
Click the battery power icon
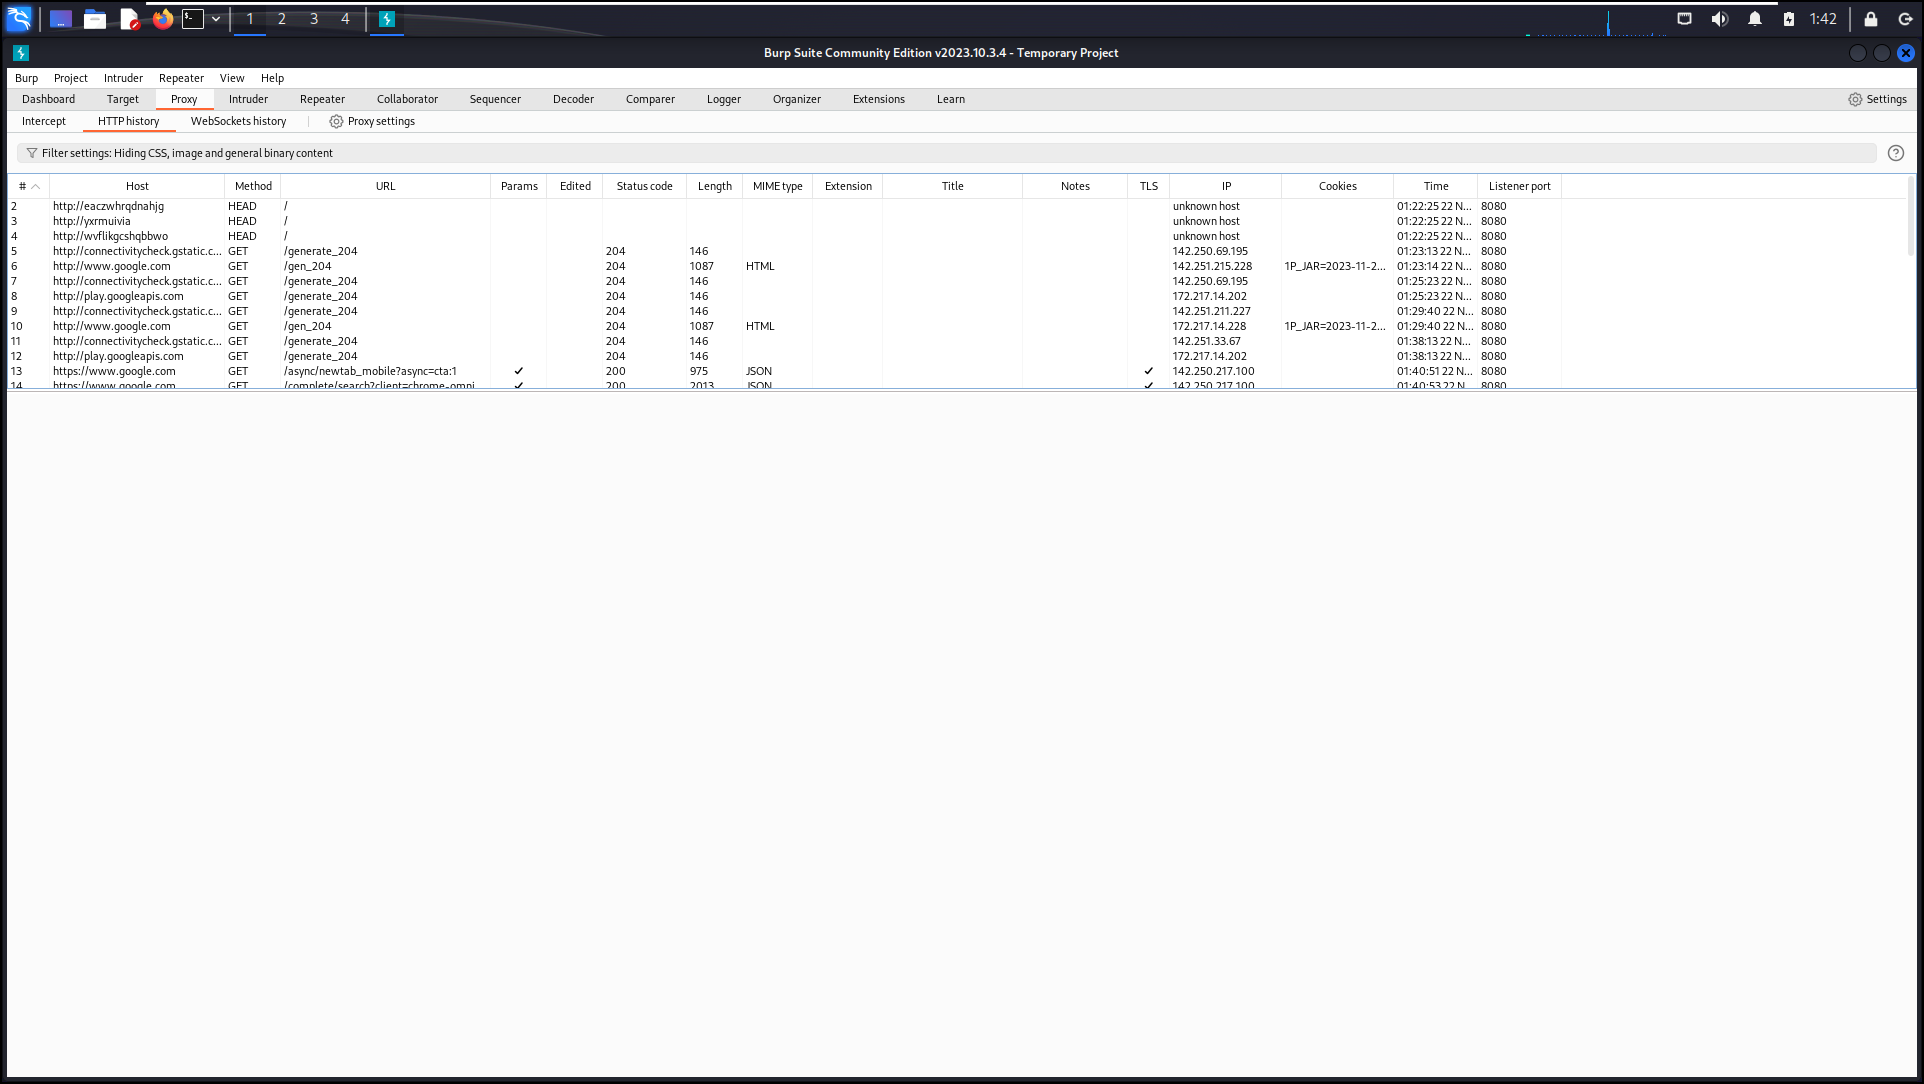1789,18
